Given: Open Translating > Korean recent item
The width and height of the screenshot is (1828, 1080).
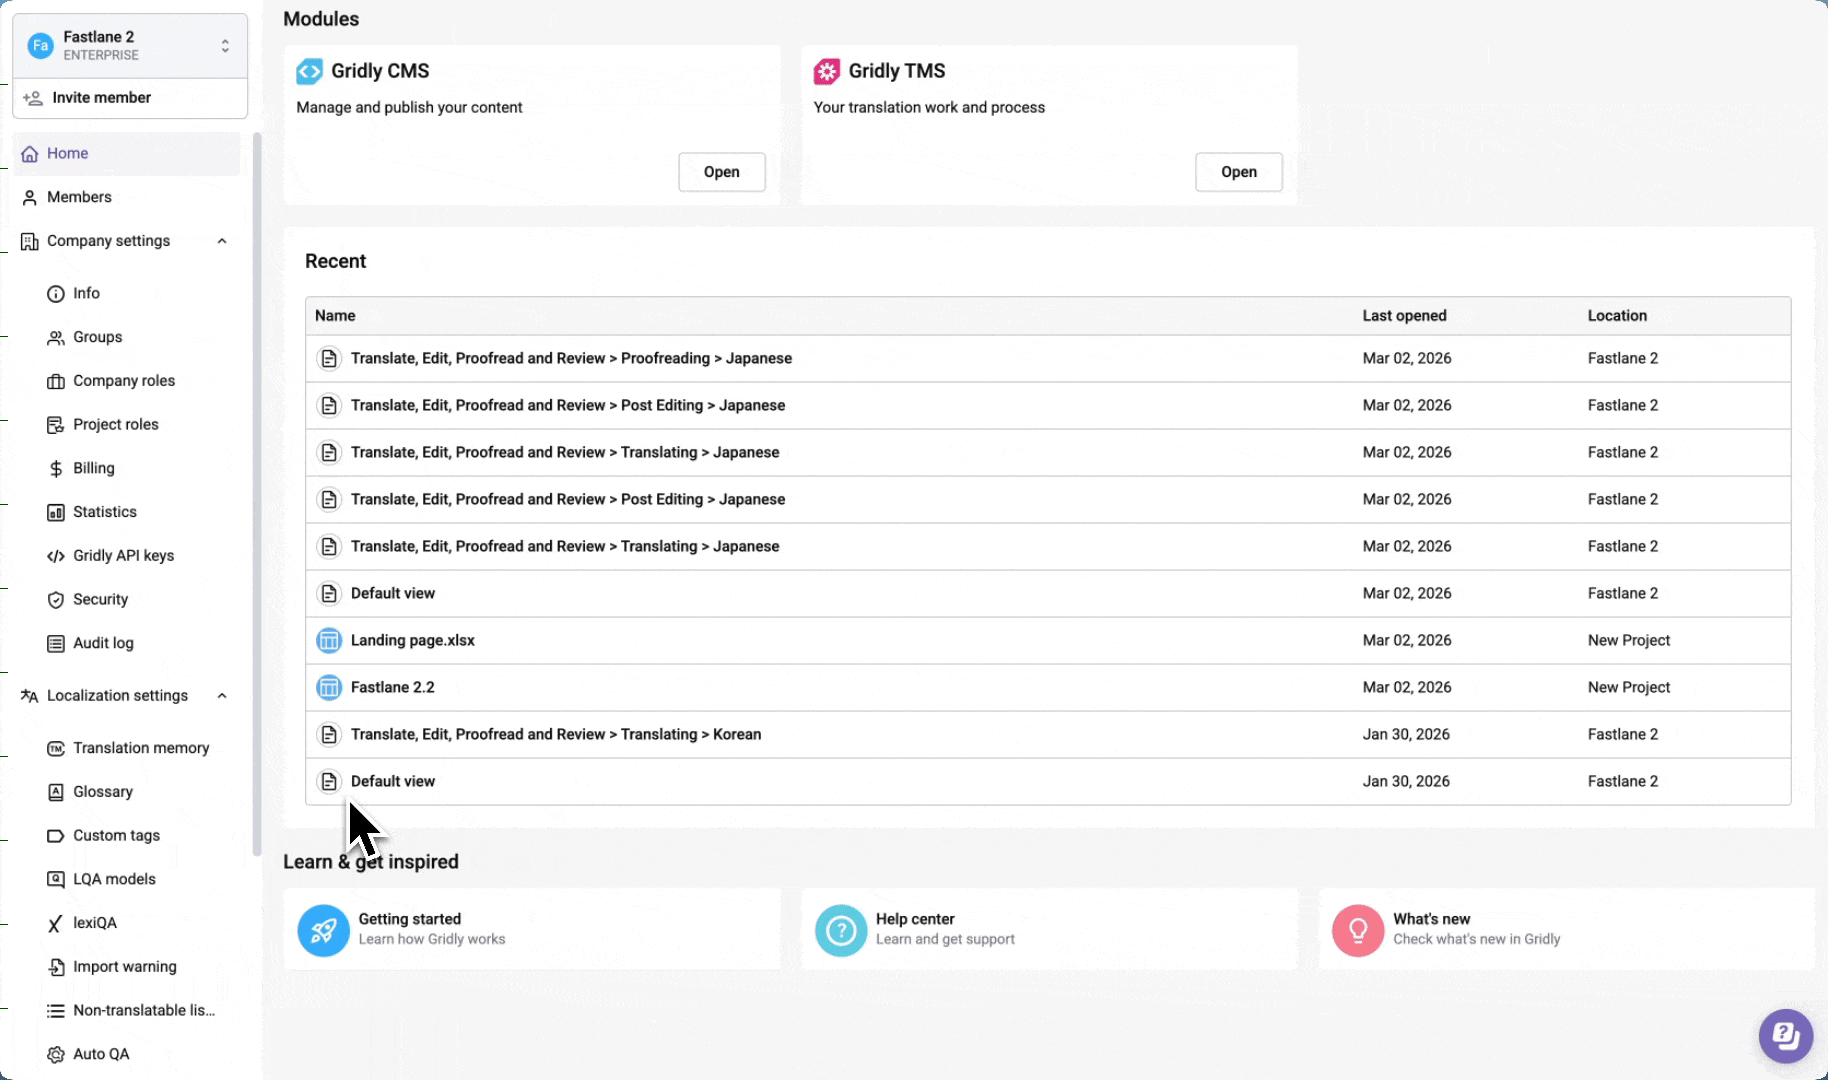Looking at the screenshot, I should pyautogui.click(x=555, y=734).
